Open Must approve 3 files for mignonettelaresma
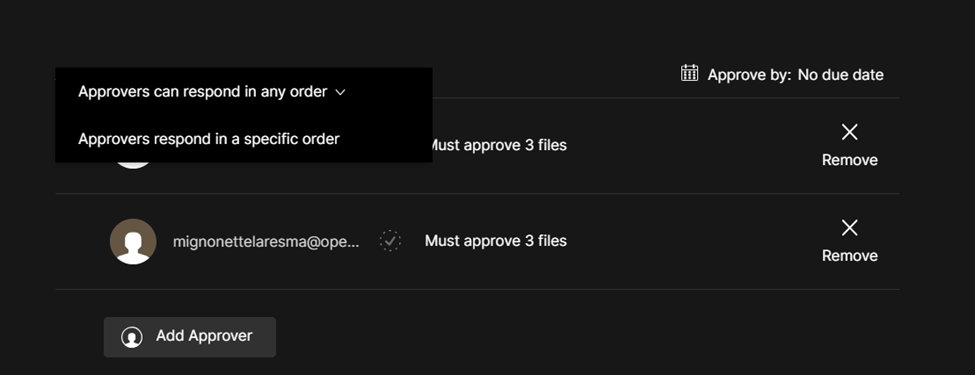Viewport: 975px width, 375px height. pos(496,241)
